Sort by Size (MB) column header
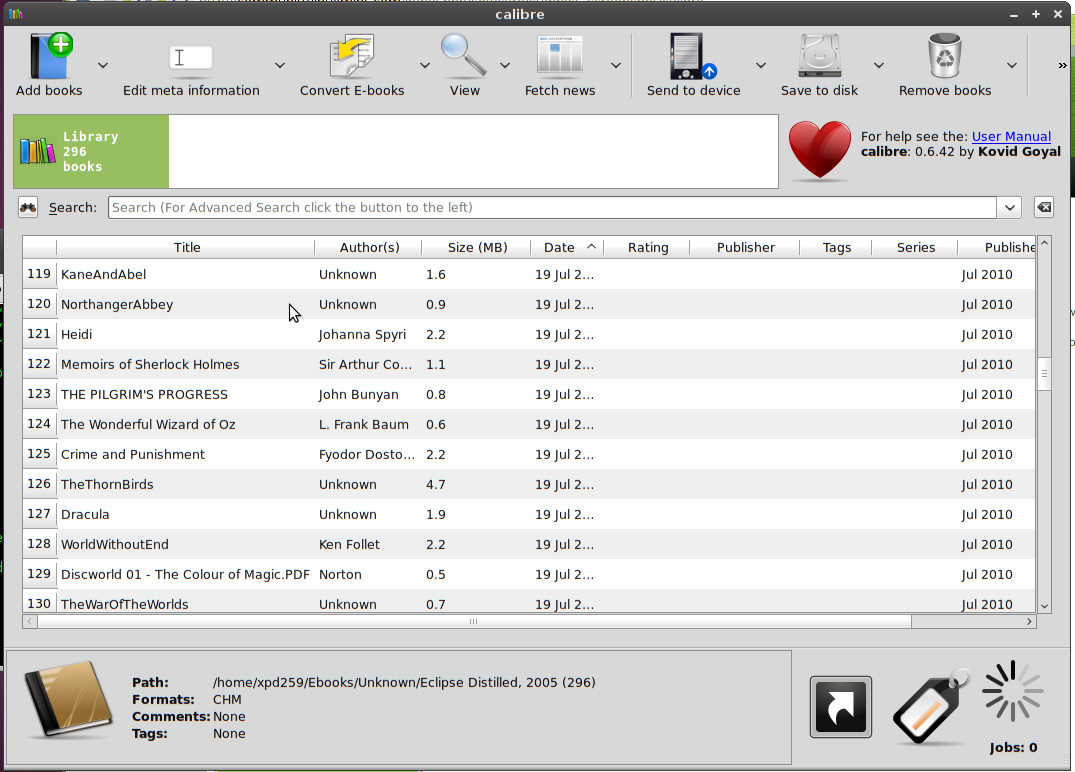The width and height of the screenshot is (1075, 772). point(477,247)
